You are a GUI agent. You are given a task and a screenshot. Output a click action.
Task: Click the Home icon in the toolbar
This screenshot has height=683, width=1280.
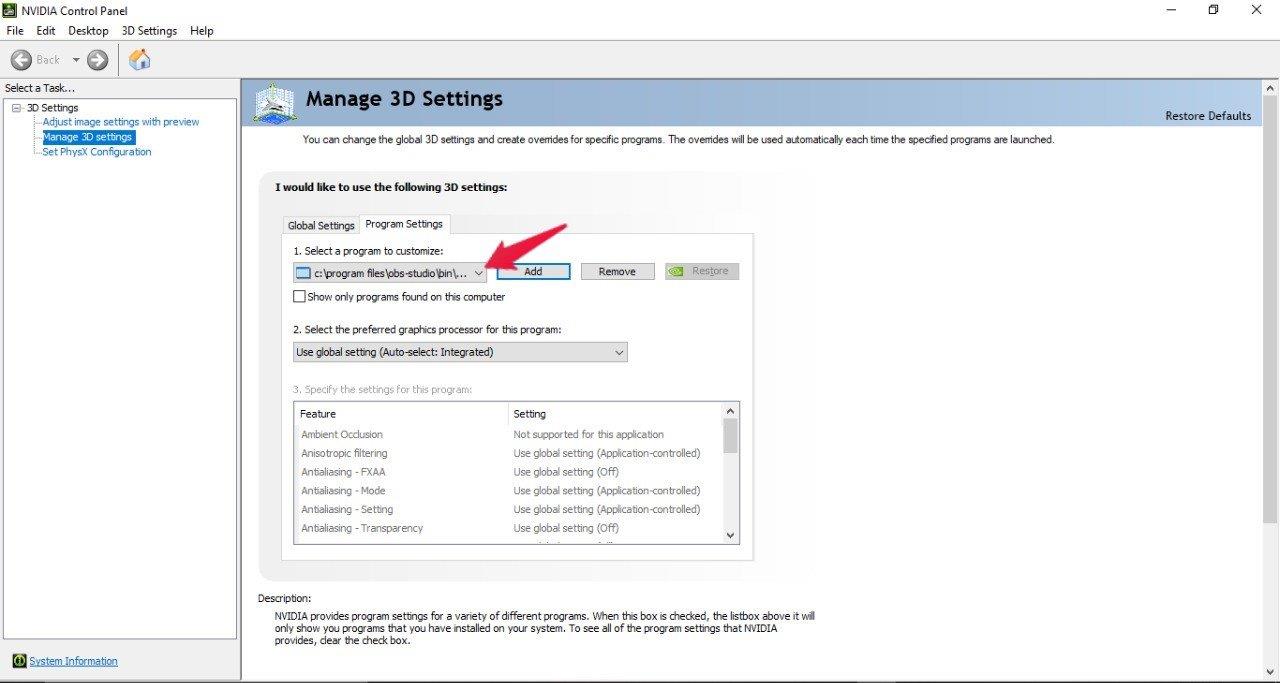click(x=140, y=60)
